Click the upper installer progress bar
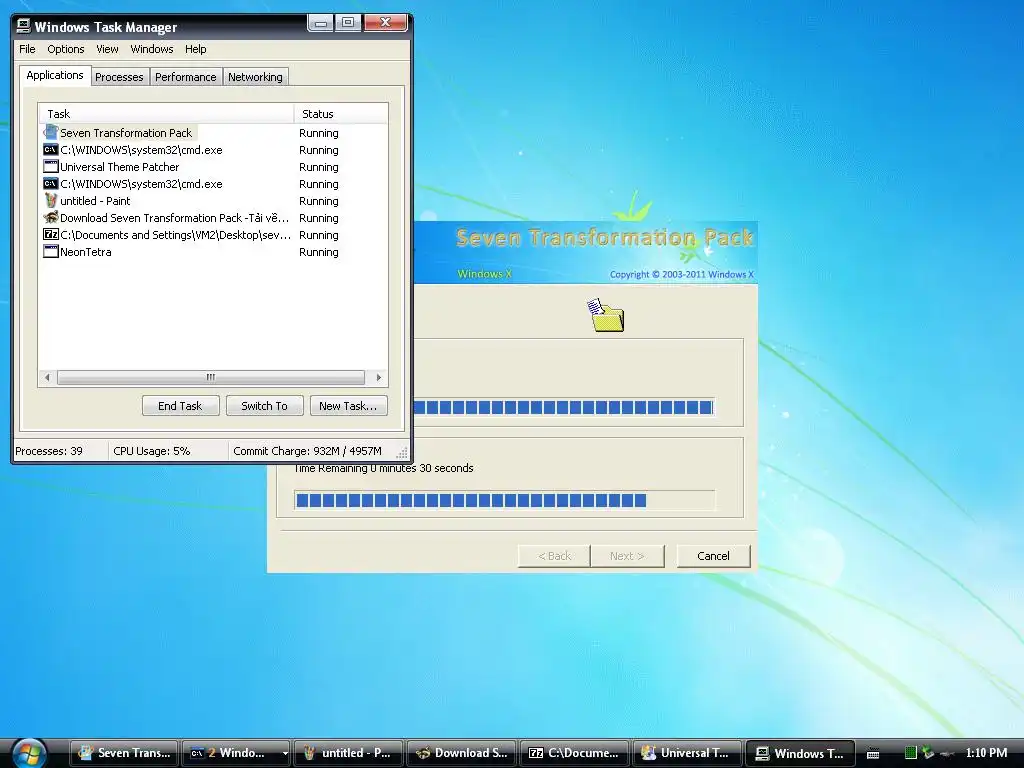The image size is (1024, 768). pos(564,408)
